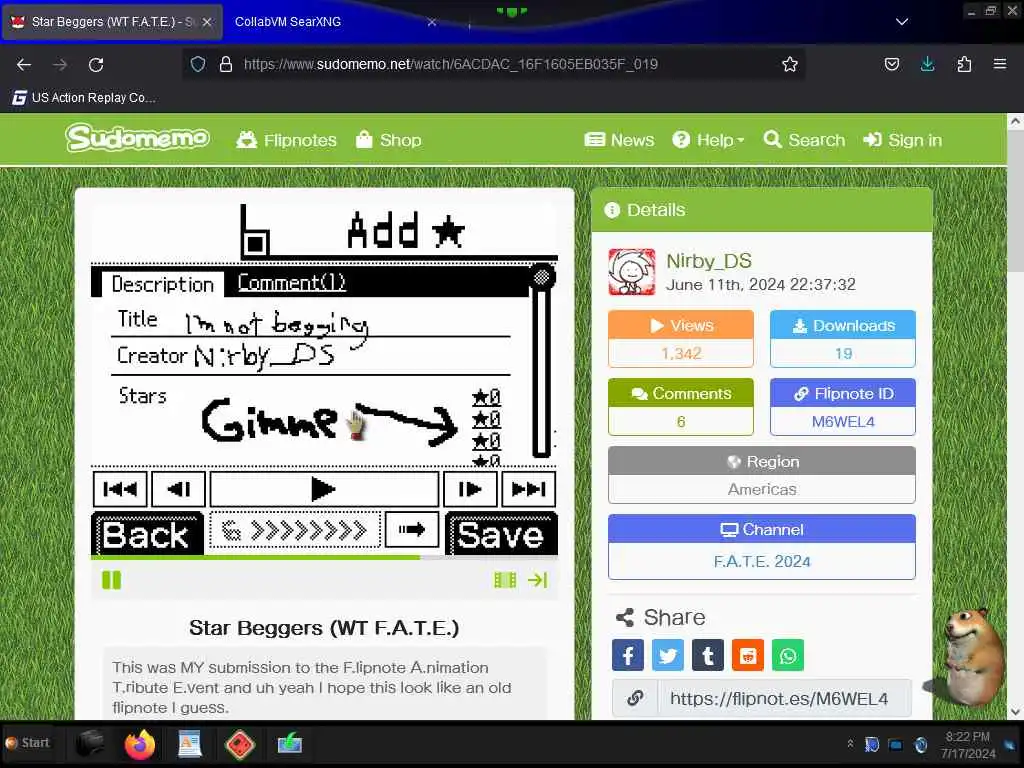Pause the flipnote with the green pause icon

(112, 580)
